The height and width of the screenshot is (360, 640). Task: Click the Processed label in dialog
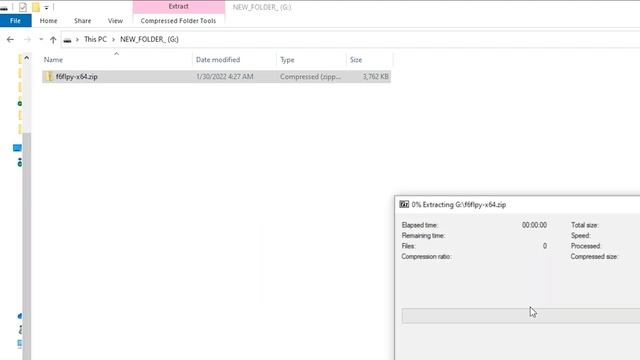click(x=586, y=246)
